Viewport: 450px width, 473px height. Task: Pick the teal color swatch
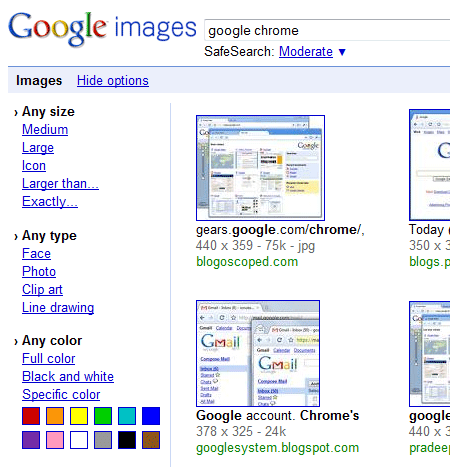tap(127, 416)
